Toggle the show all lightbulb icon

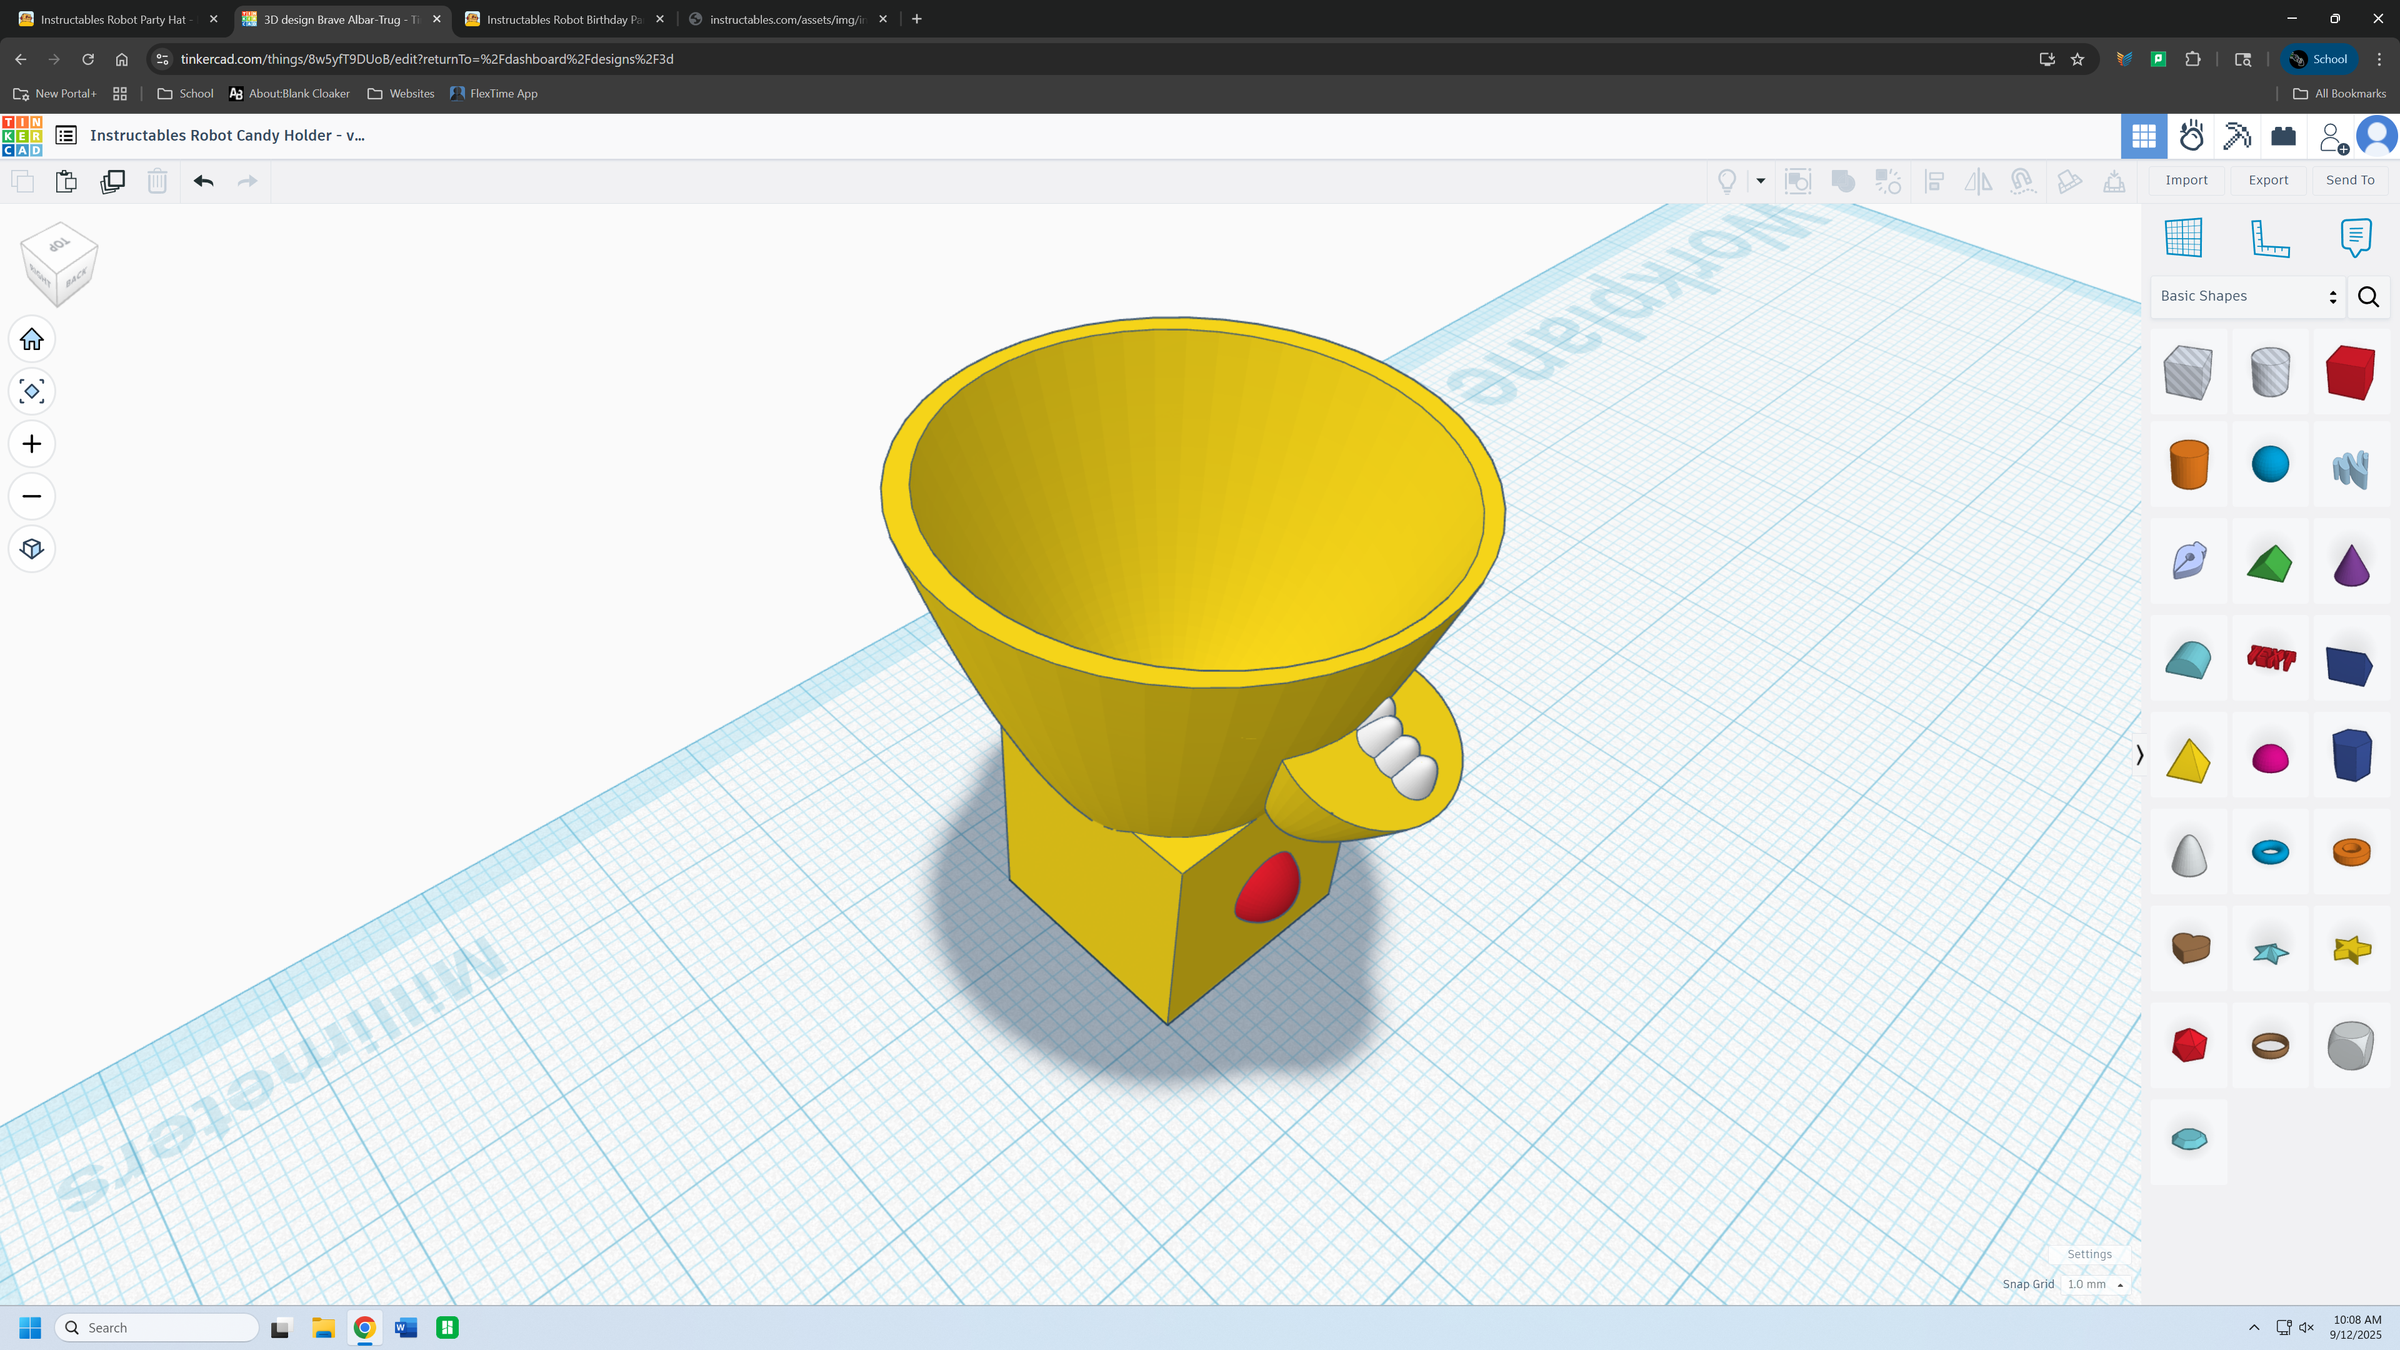point(1727,181)
